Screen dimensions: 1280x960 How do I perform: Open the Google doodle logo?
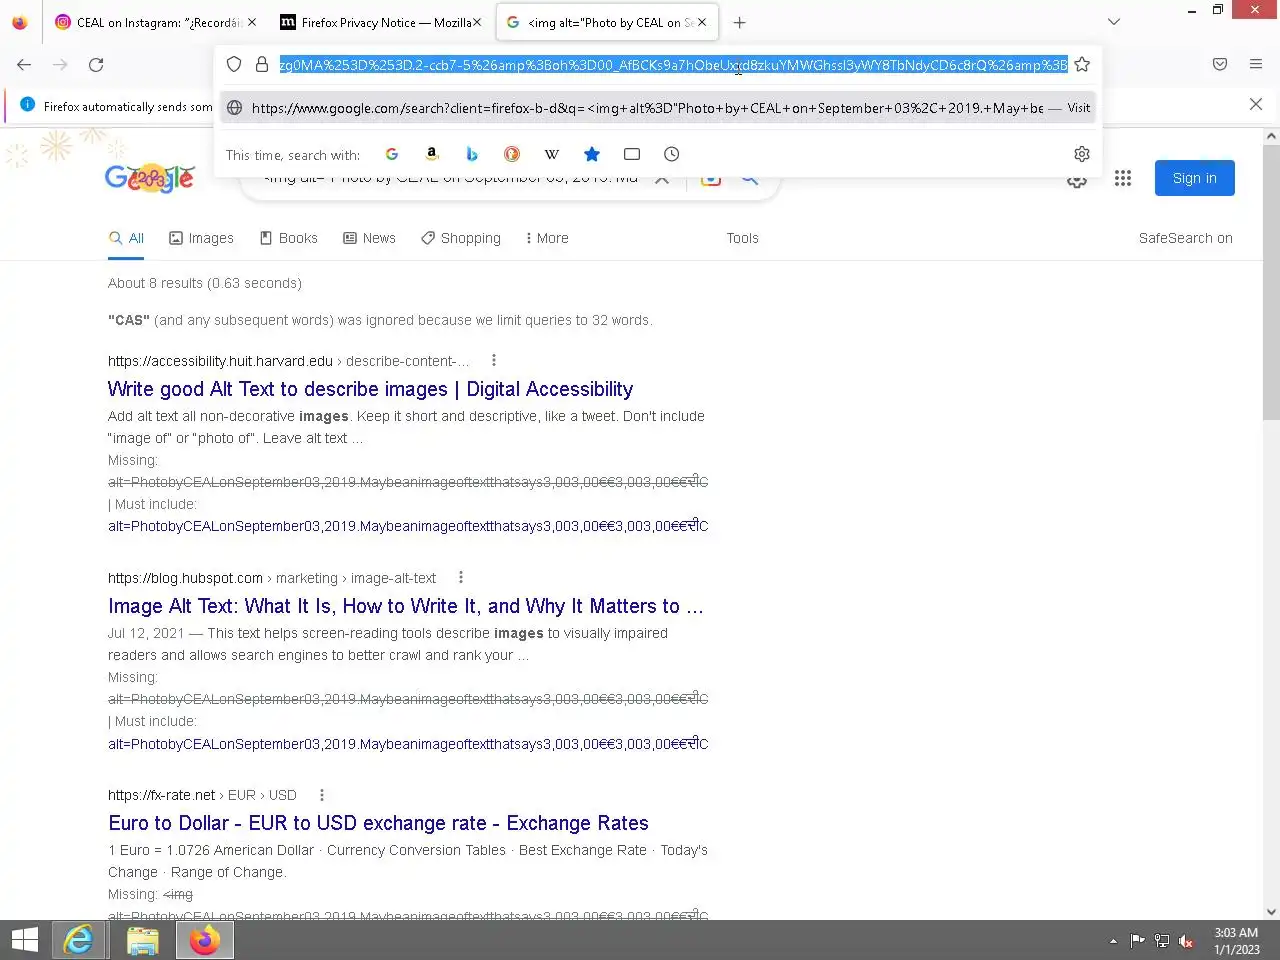(150, 178)
